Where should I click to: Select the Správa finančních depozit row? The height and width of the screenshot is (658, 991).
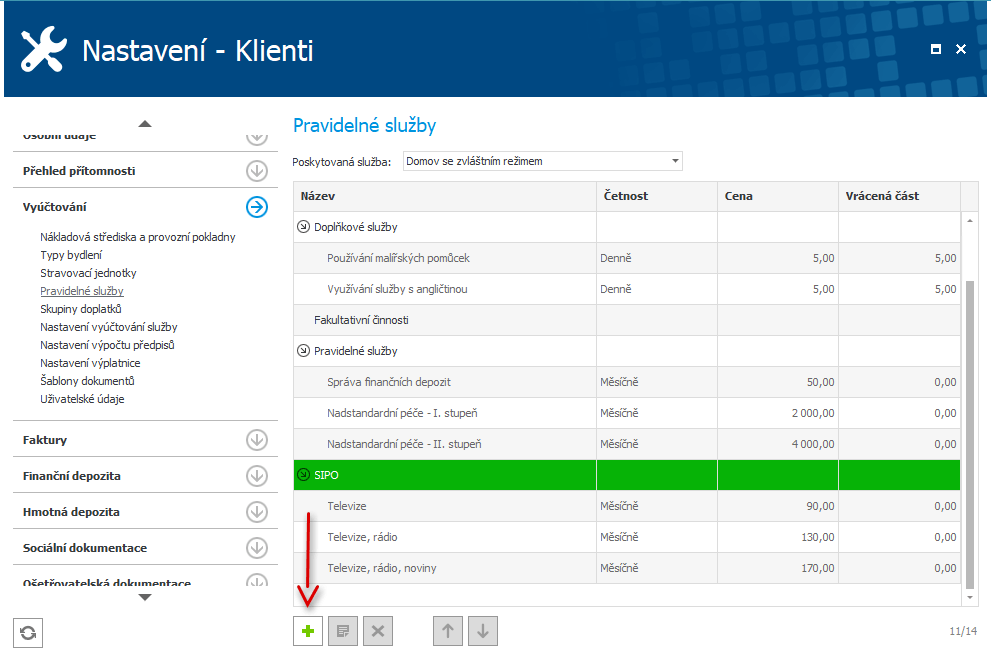(x=627, y=382)
